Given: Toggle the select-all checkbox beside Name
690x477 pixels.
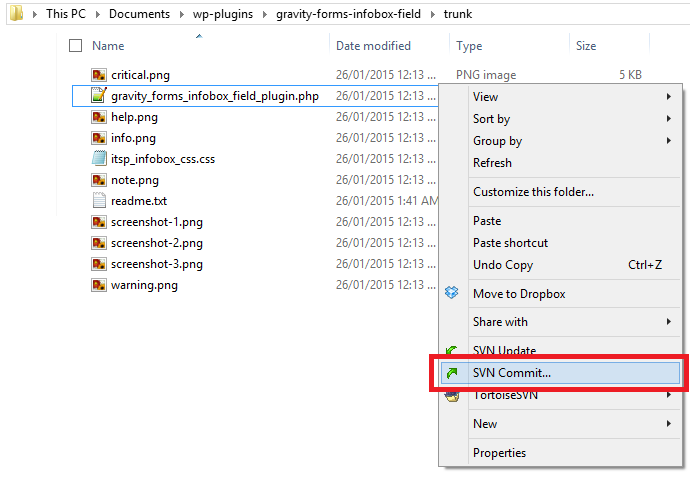Looking at the screenshot, I should pyautogui.click(x=76, y=46).
